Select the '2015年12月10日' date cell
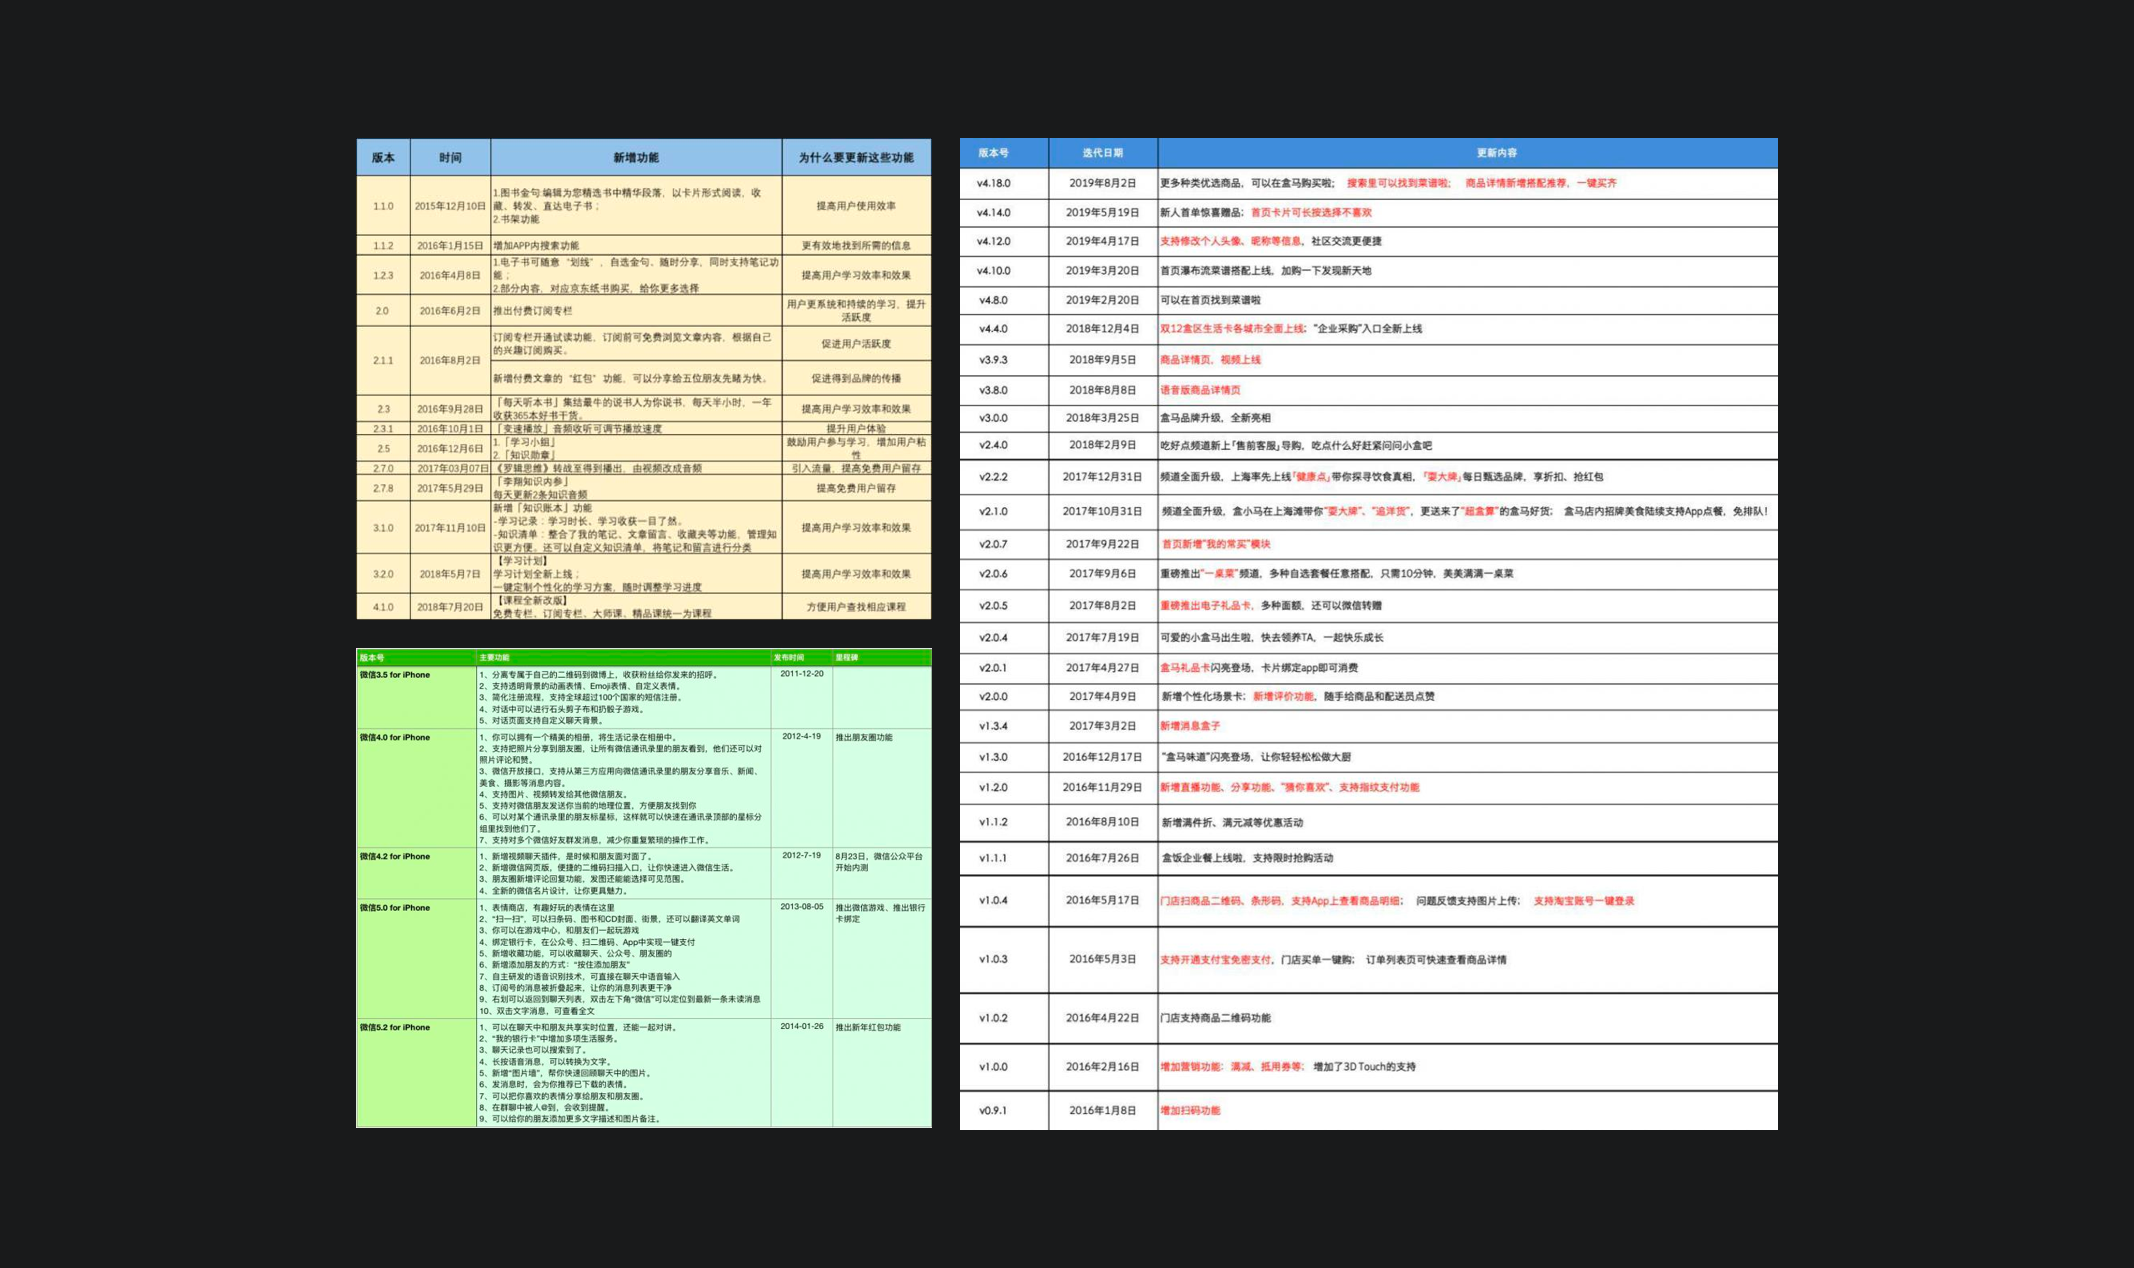The image size is (2134, 1268). point(450,206)
